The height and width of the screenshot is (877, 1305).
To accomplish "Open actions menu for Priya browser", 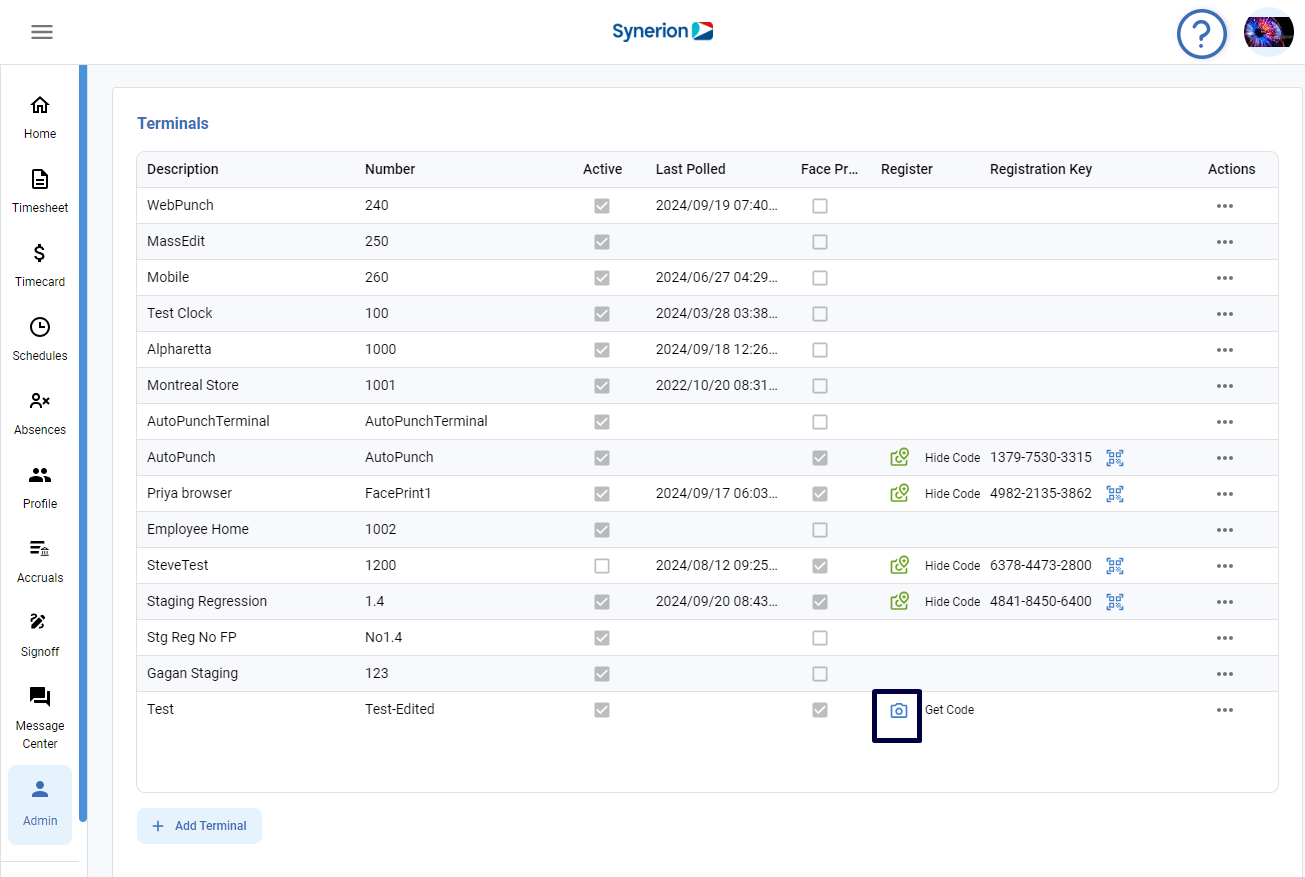I will (1225, 494).
